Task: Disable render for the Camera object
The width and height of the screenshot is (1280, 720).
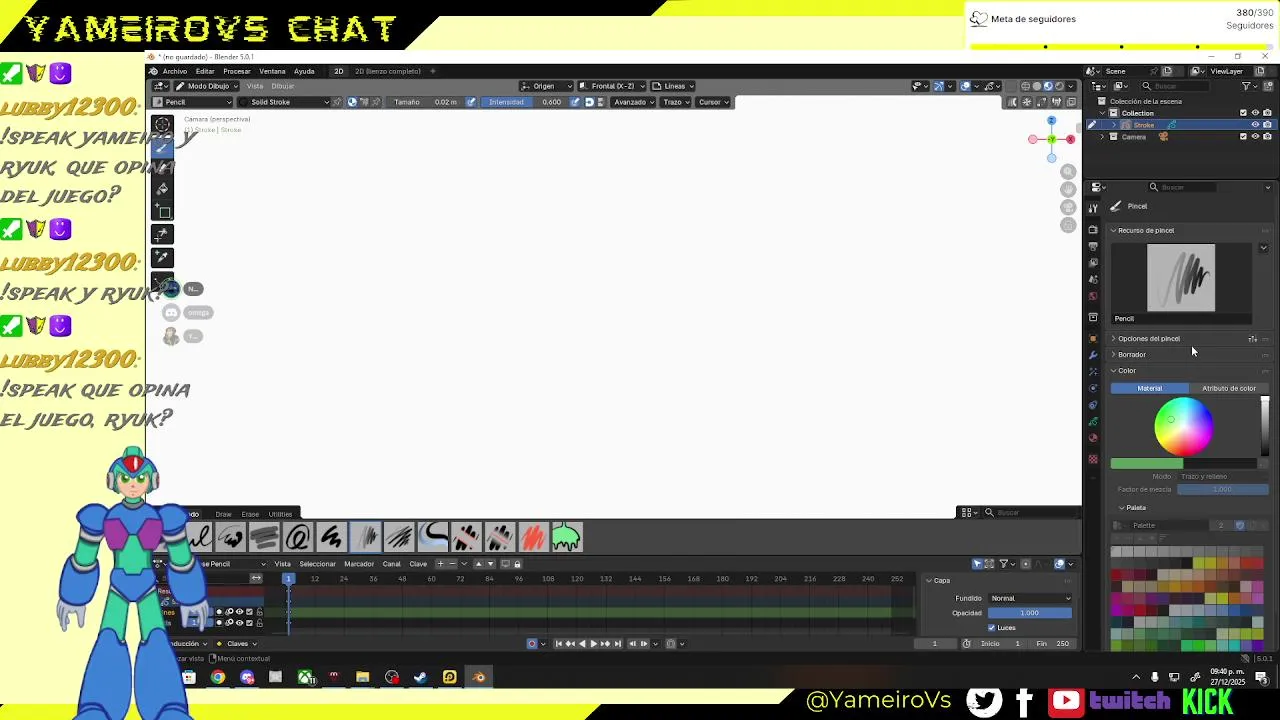Action: 1267,137
